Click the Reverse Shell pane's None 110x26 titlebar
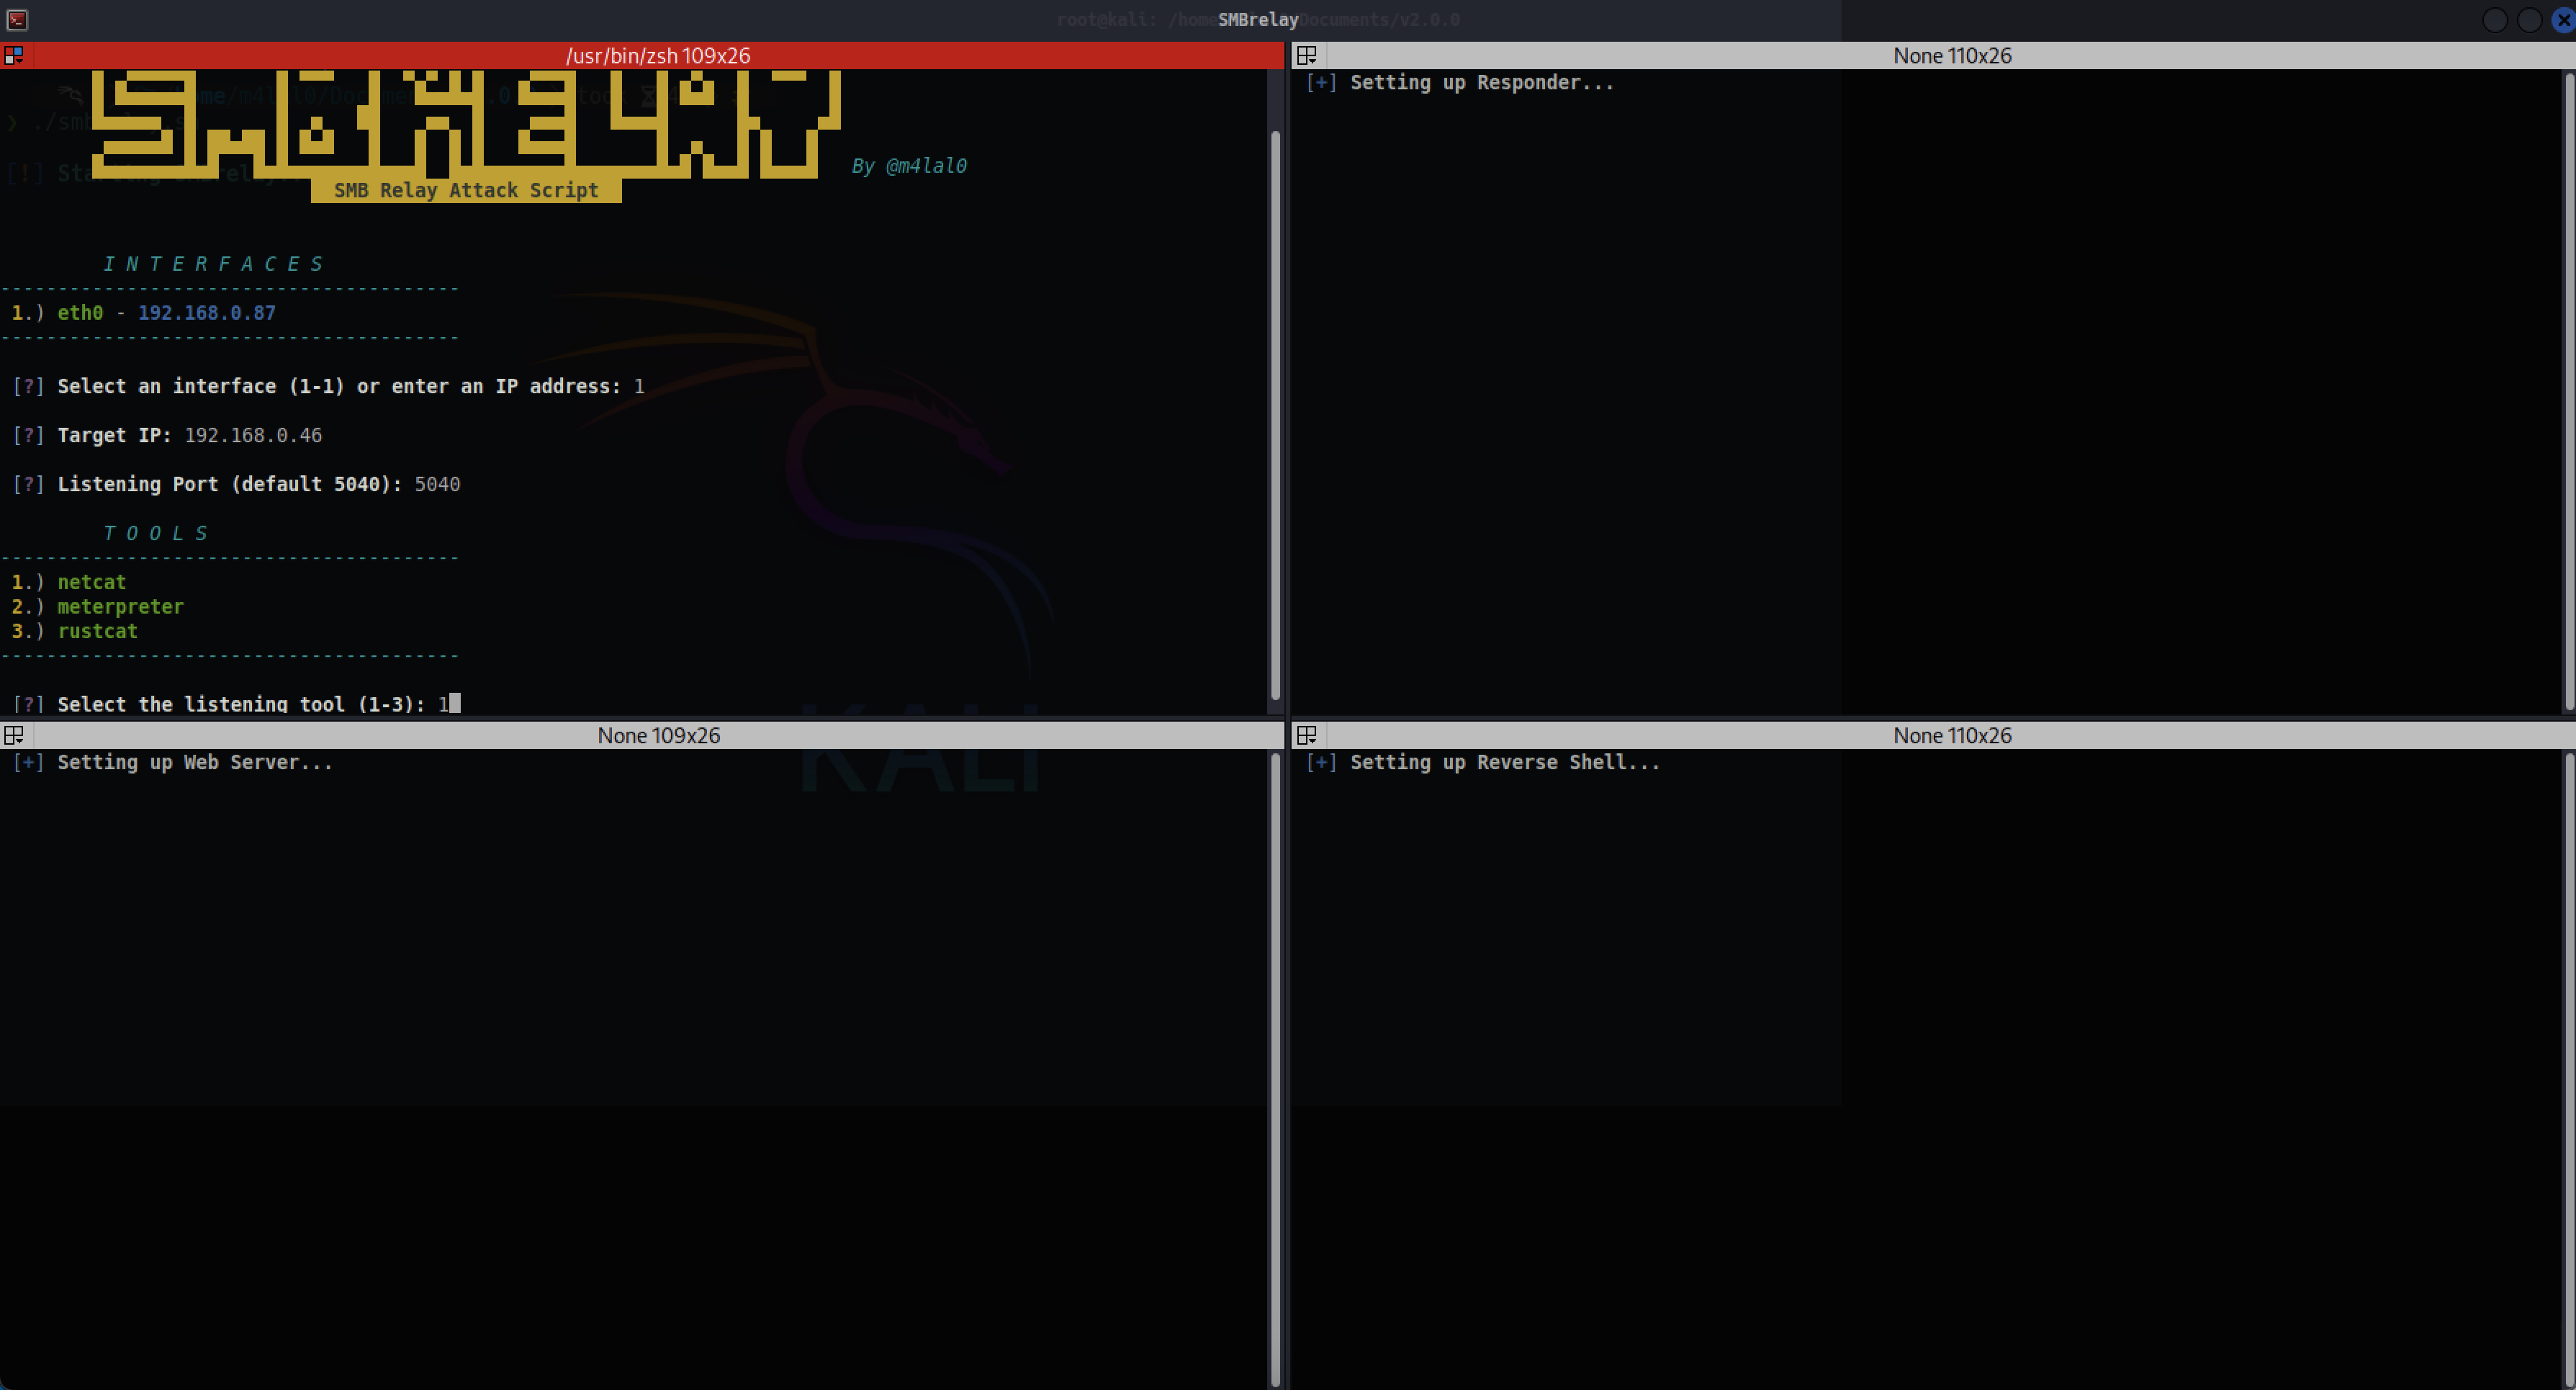Image resolution: width=2576 pixels, height=1390 pixels. pyautogui.click(x=1951, y=736)
